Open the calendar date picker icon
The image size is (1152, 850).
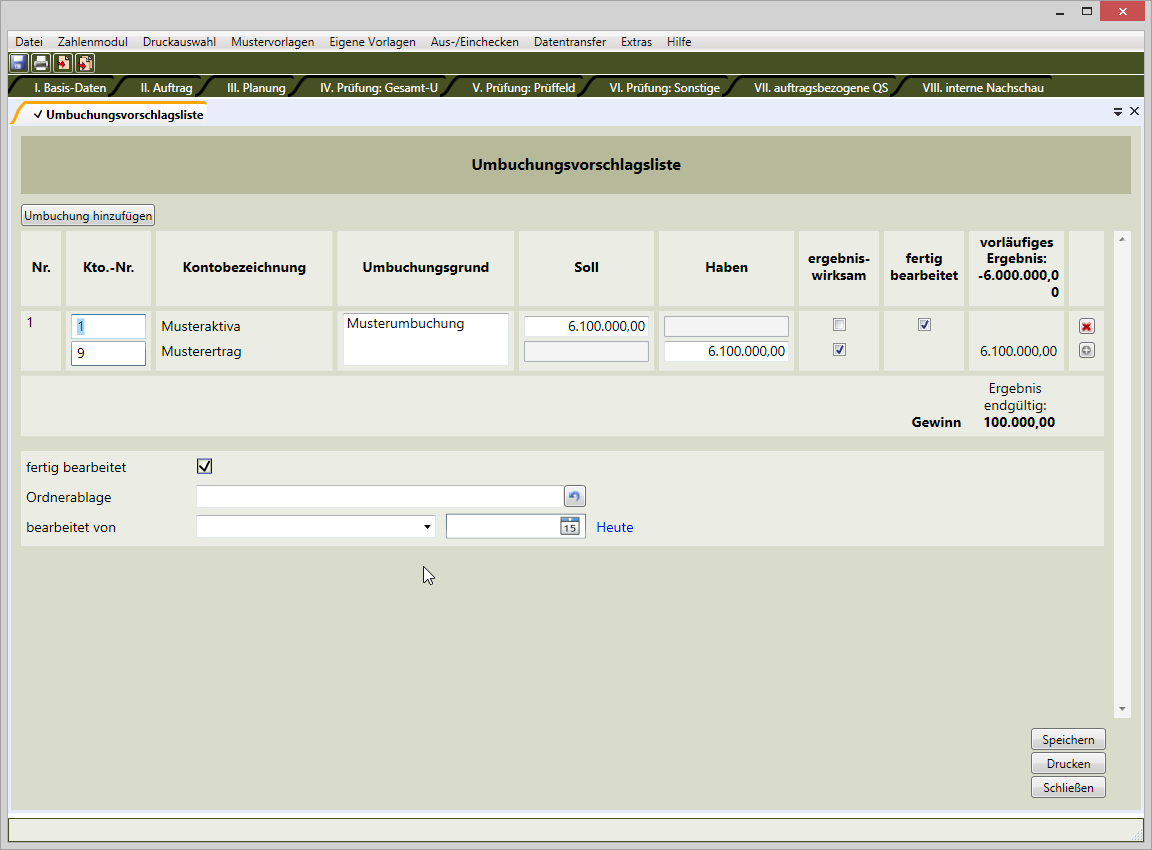pyautogui.click(x=570, y=527)
